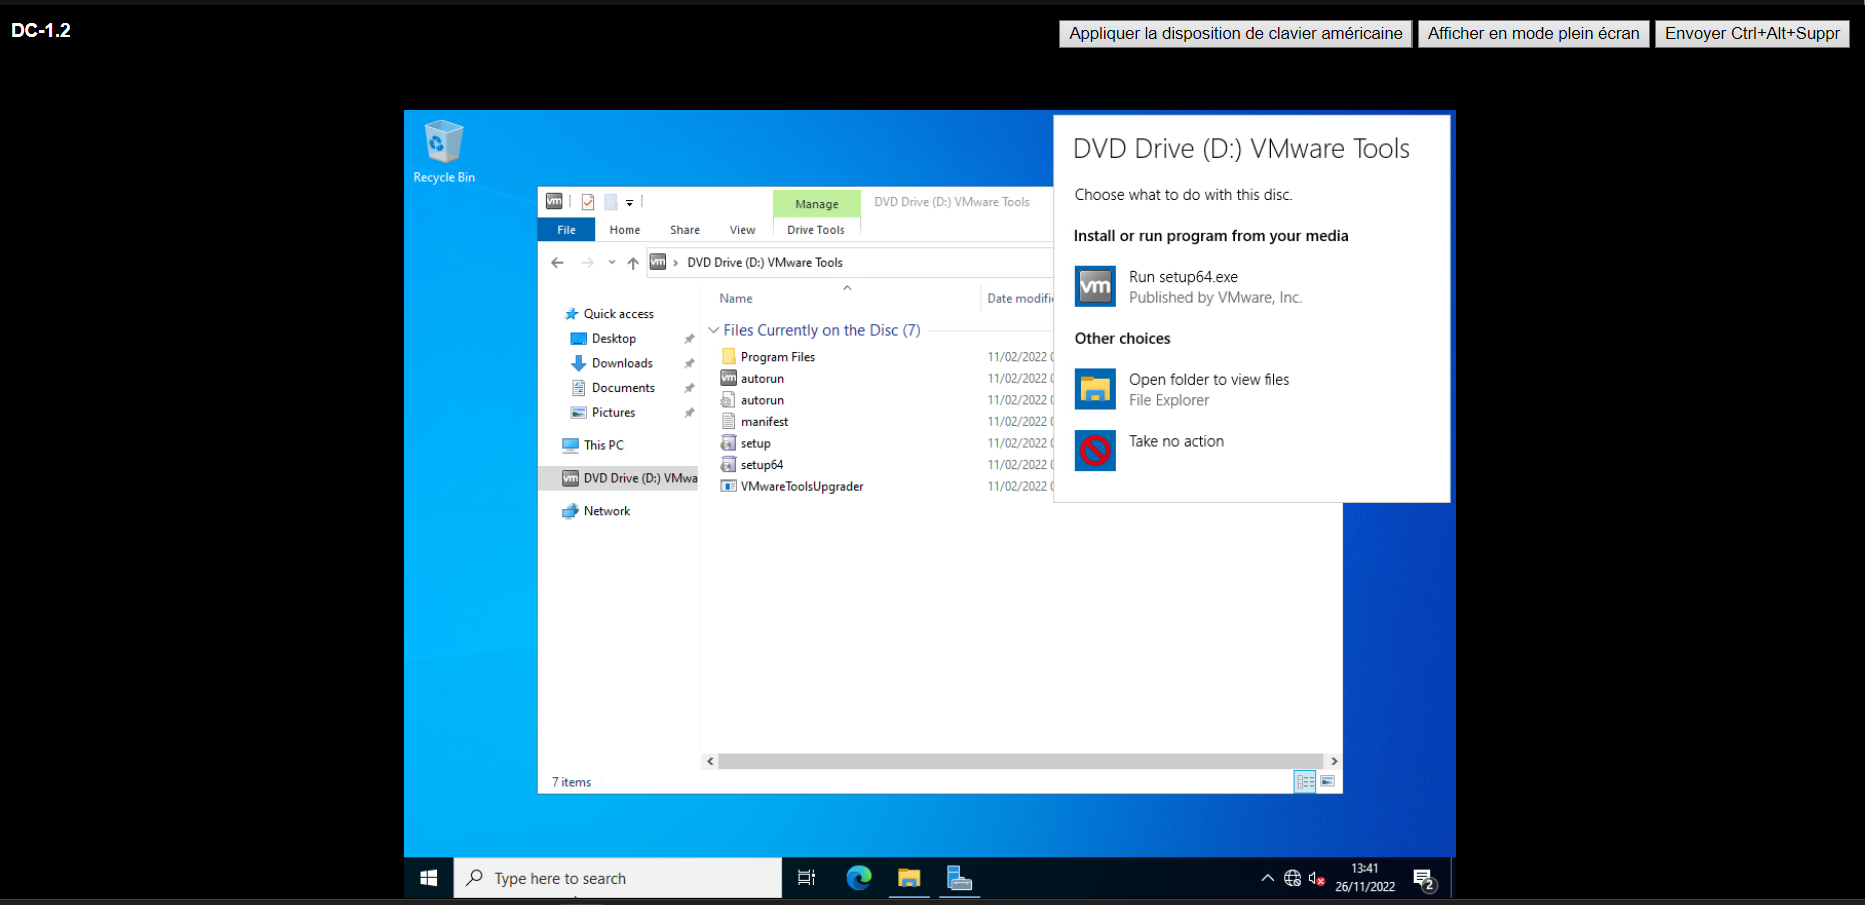The image size is (1865, 905).
Task: Click the Manage contextual tab header
Action: (817, 204)
